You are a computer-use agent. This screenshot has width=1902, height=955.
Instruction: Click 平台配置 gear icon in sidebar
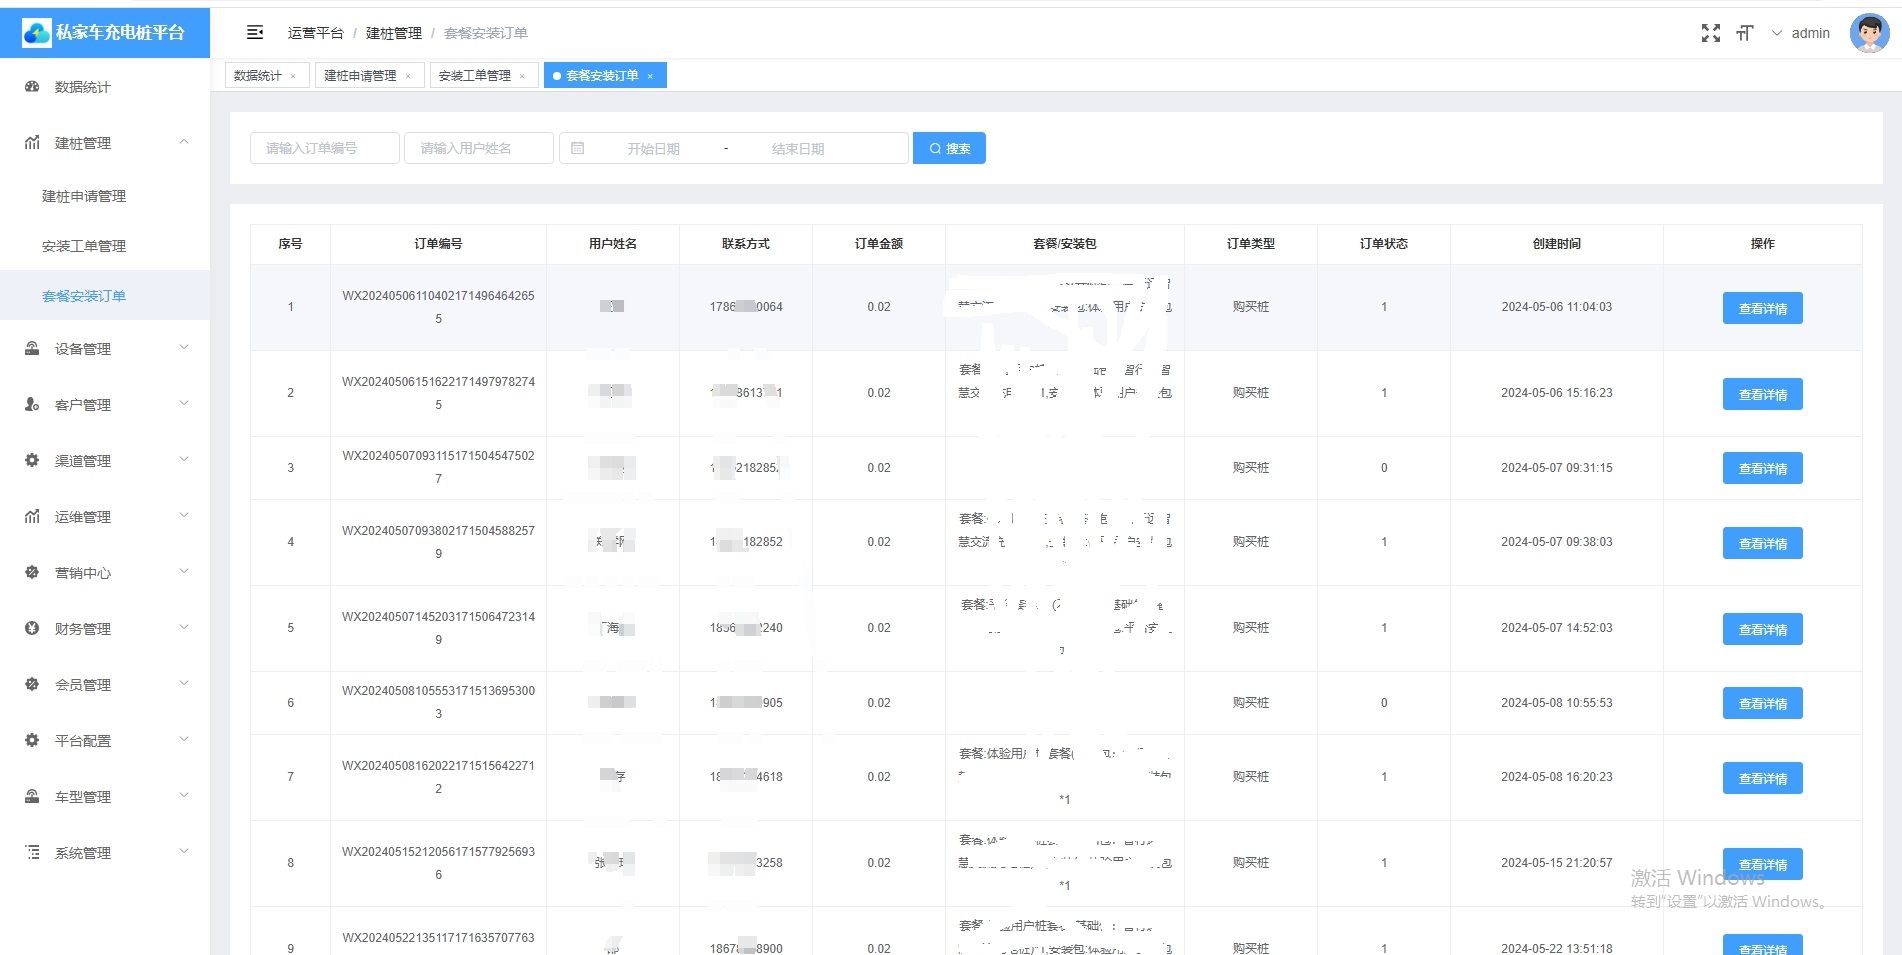32,741
